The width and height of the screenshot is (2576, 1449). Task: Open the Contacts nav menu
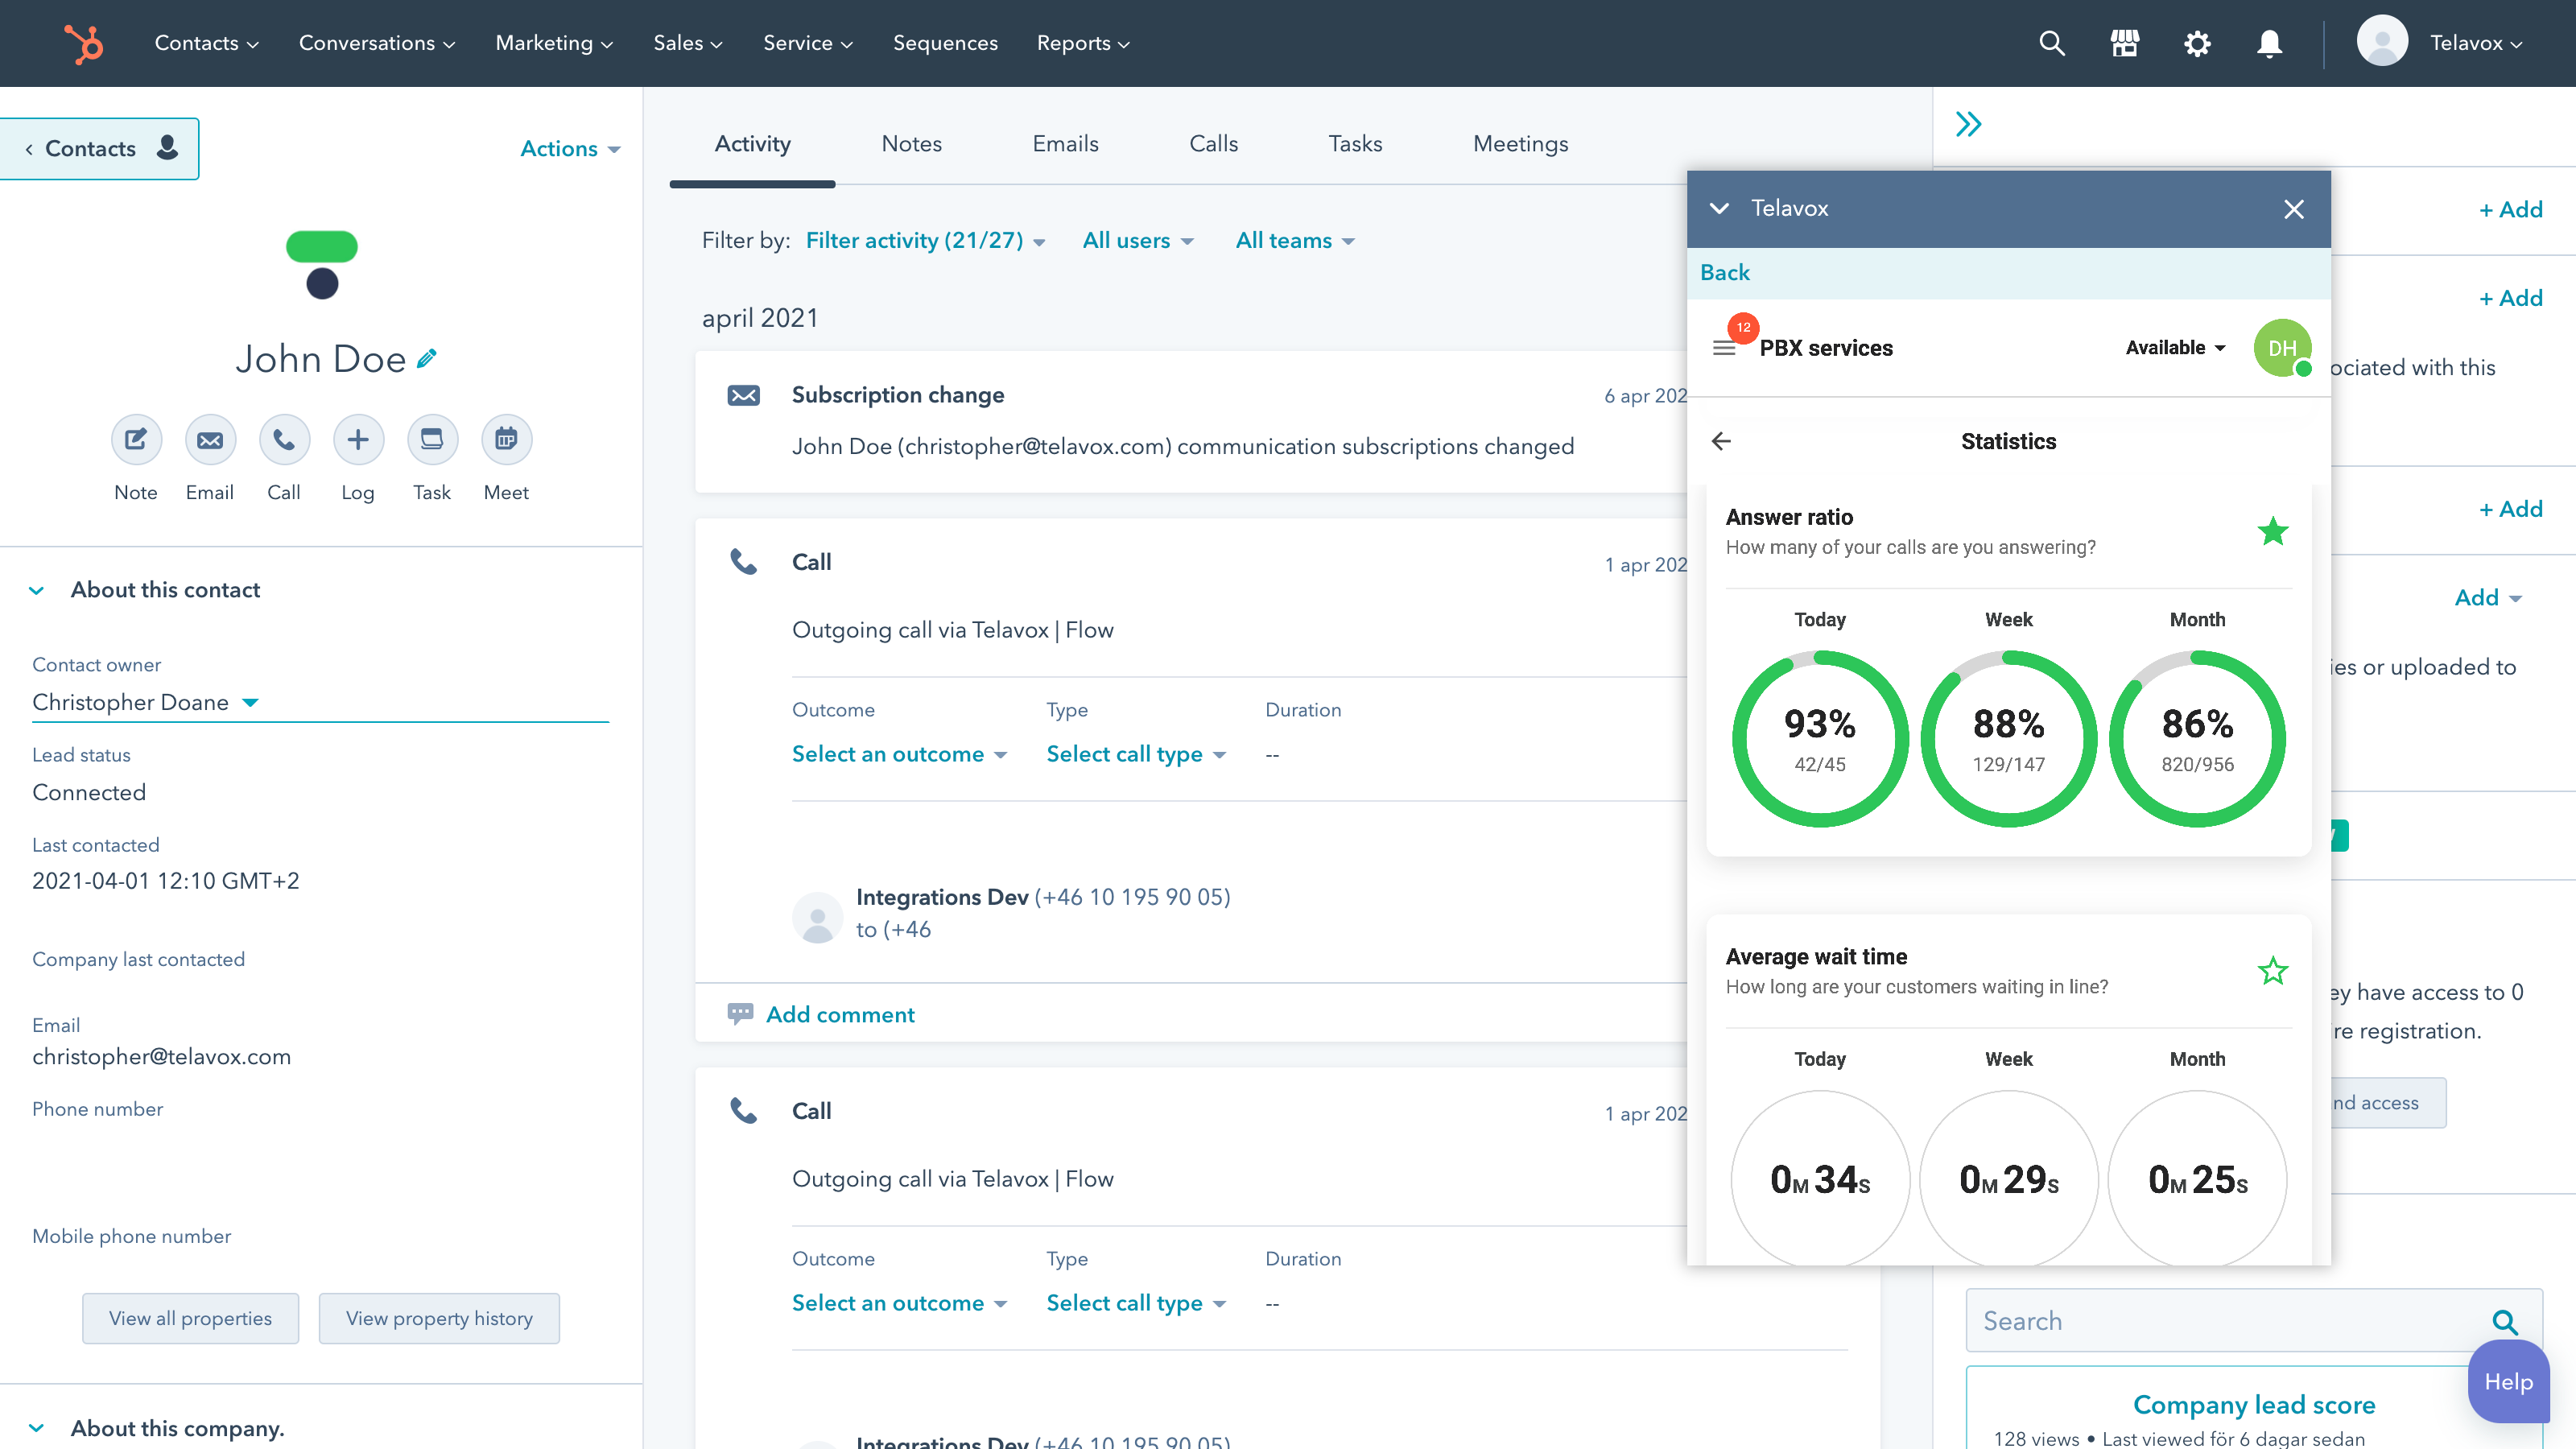tap(206, 43)
